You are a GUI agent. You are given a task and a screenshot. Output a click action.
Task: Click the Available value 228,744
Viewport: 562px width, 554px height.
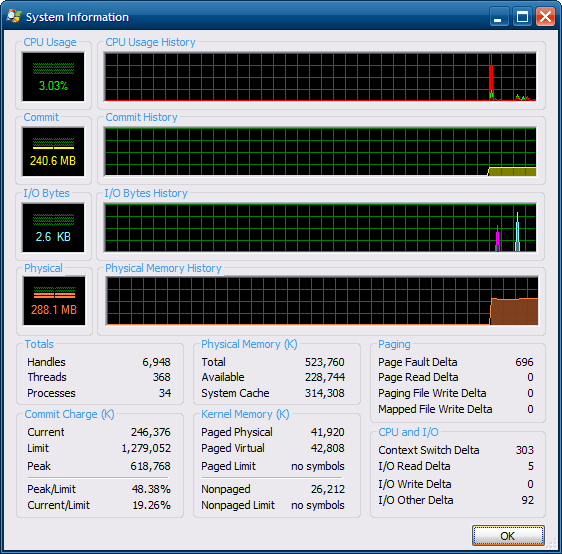[325, 377]
